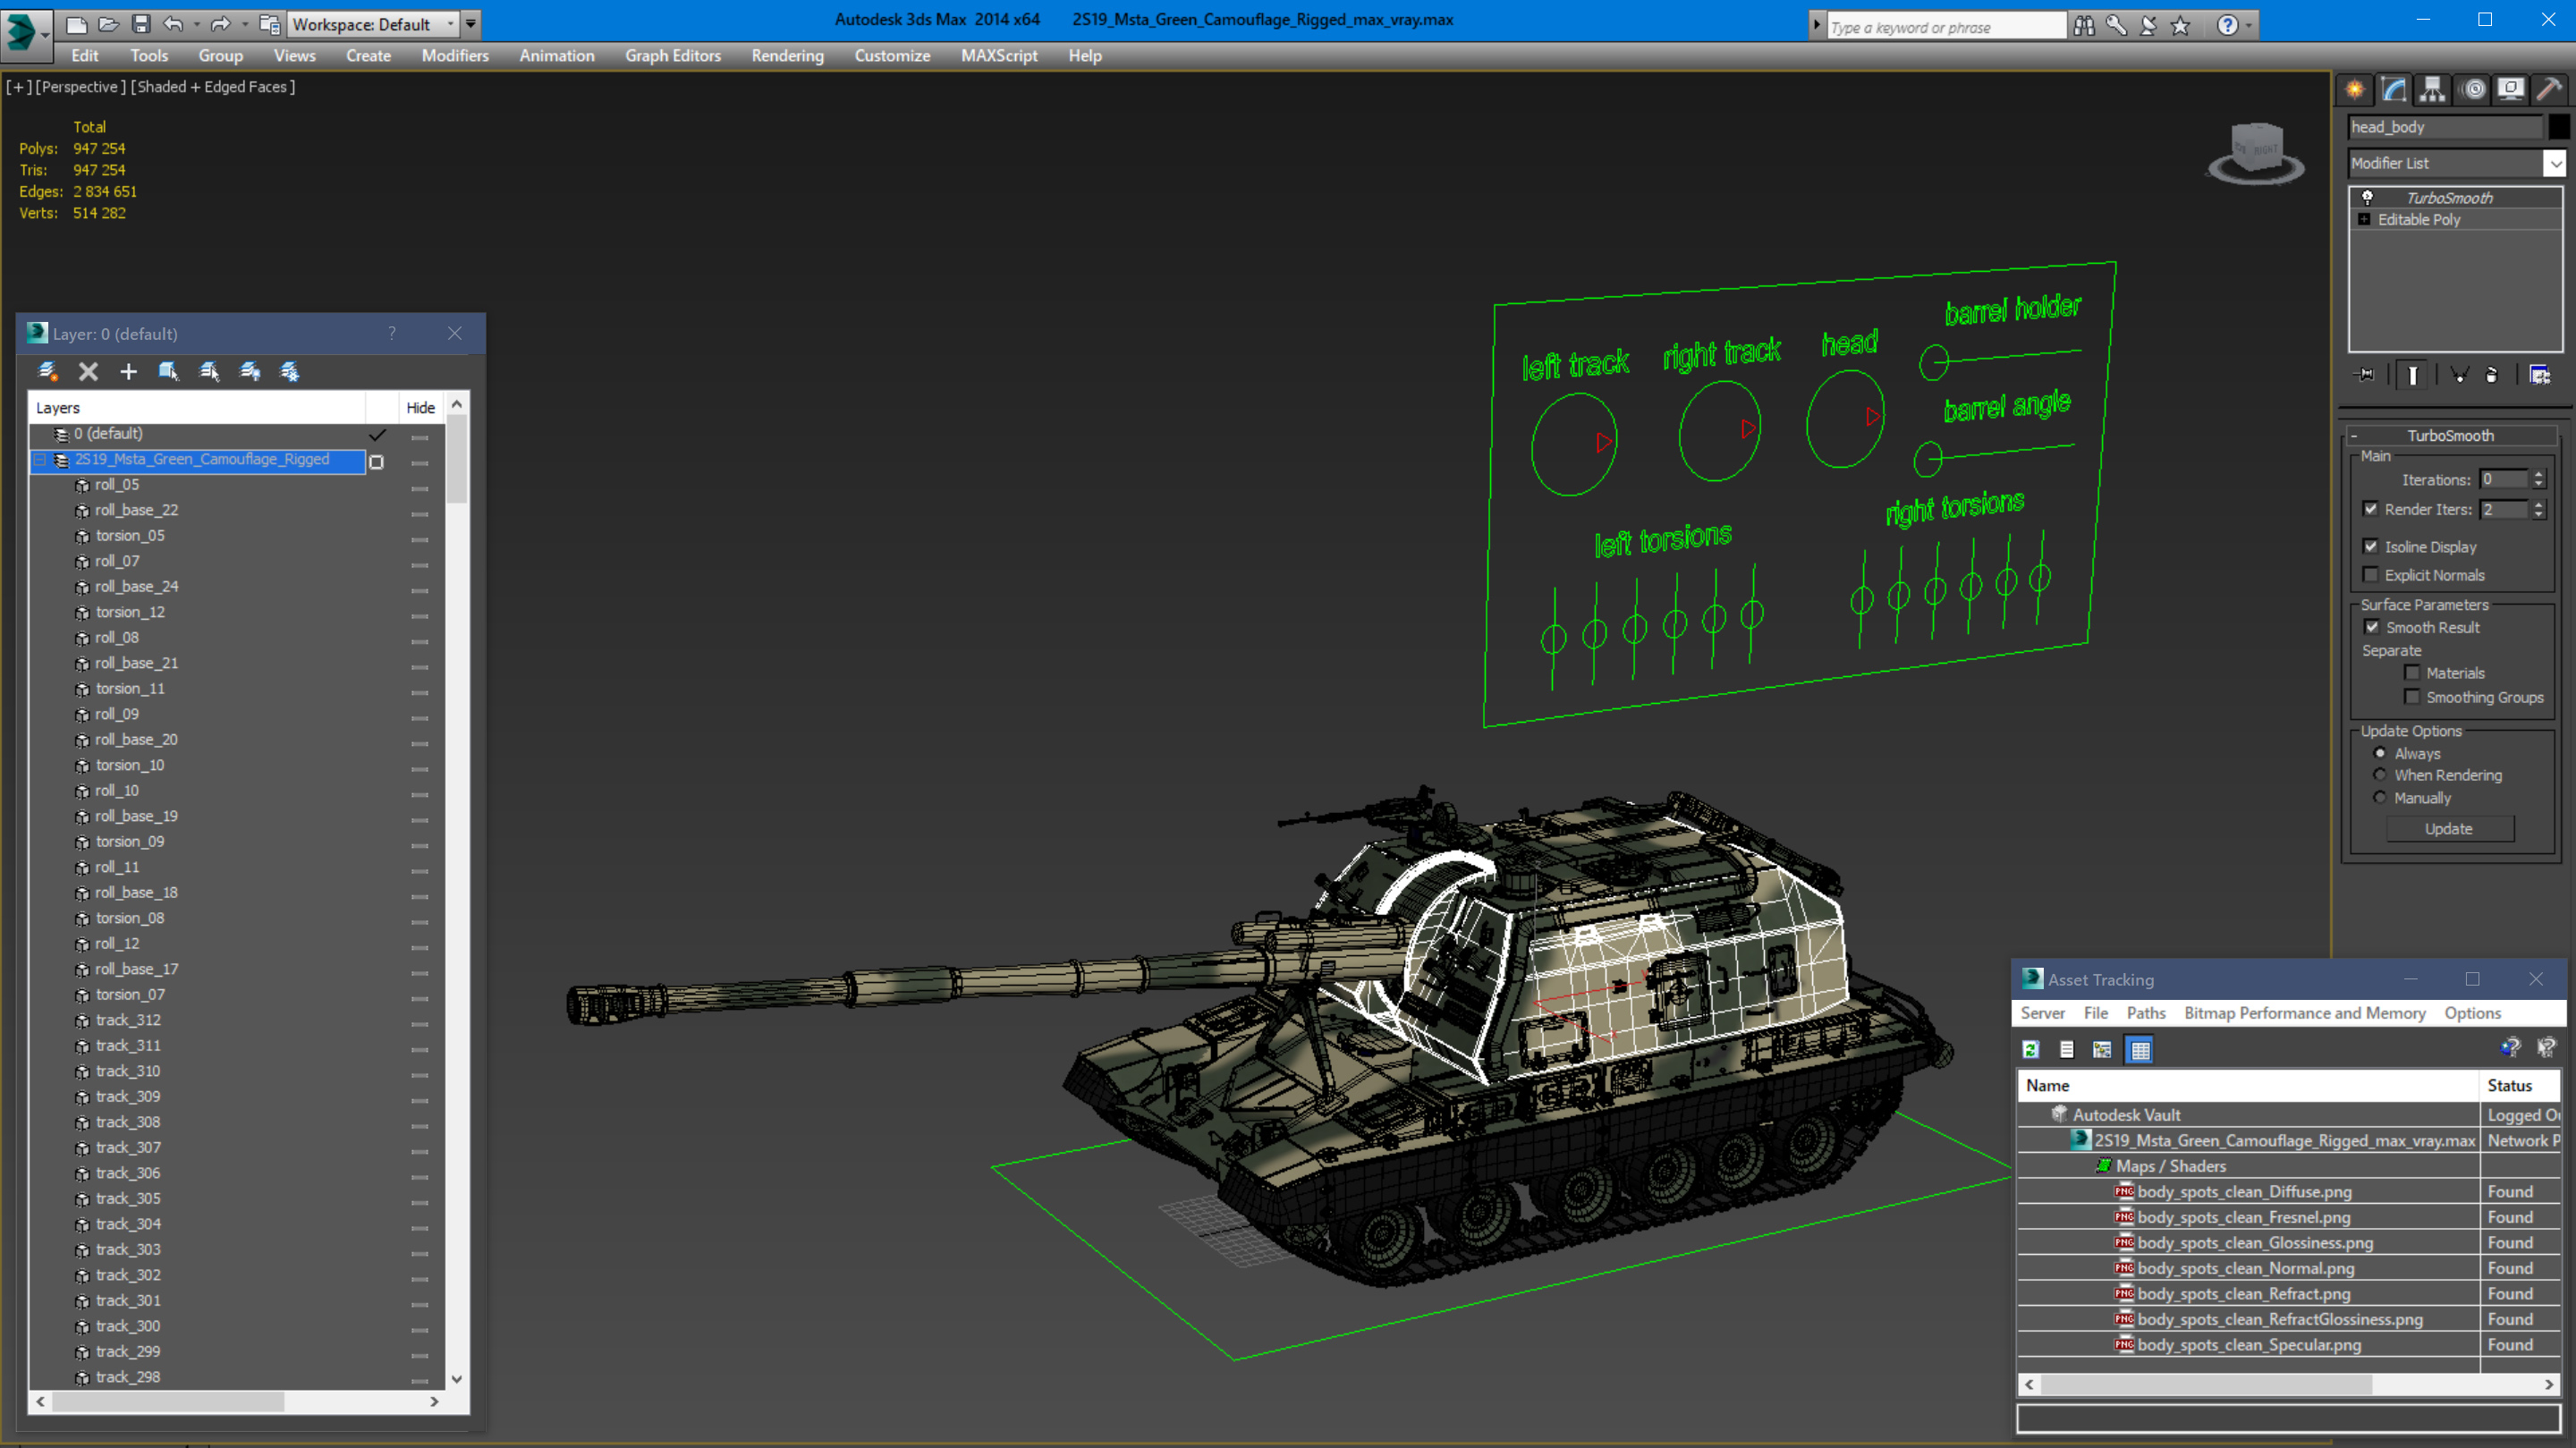The width and height of the screenshot is (2576, 1448).
Task: Click Render Iters spinner down arrow
Action: tap(2538, 514)
